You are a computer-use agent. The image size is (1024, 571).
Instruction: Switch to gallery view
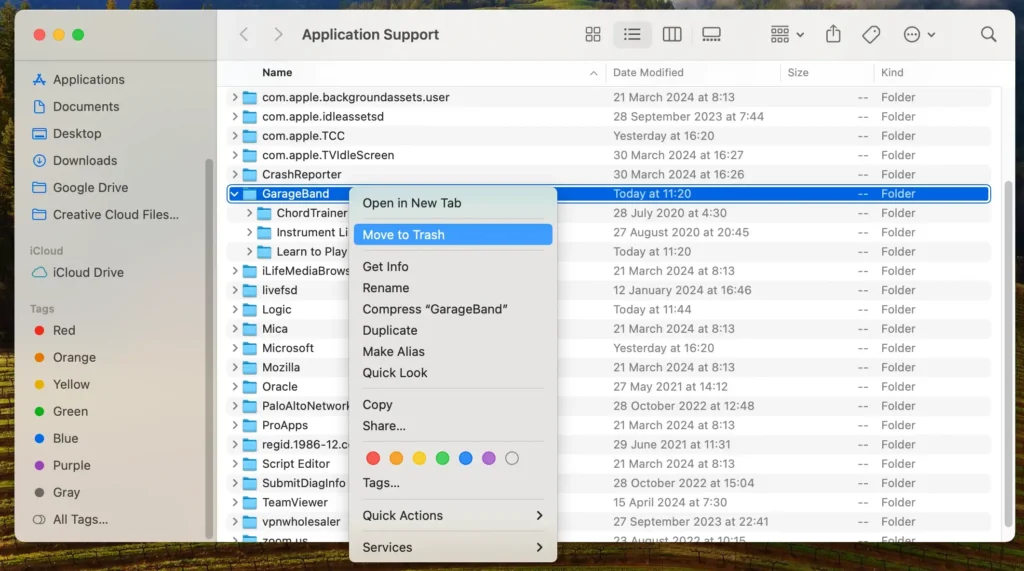pos(711,35)
